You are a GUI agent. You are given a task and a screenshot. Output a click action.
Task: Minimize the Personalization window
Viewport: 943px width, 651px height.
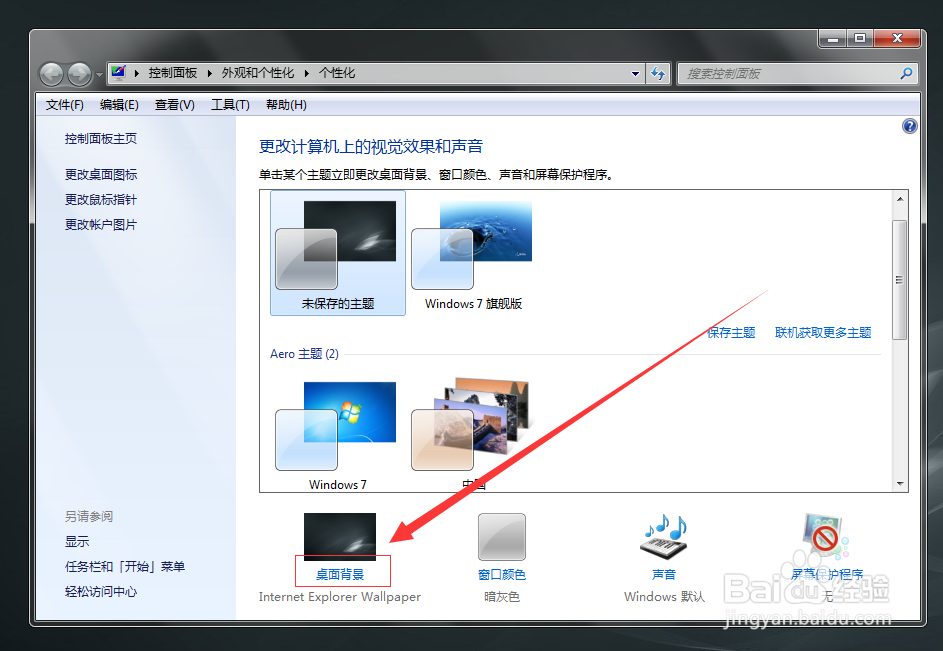pos(833,39)
